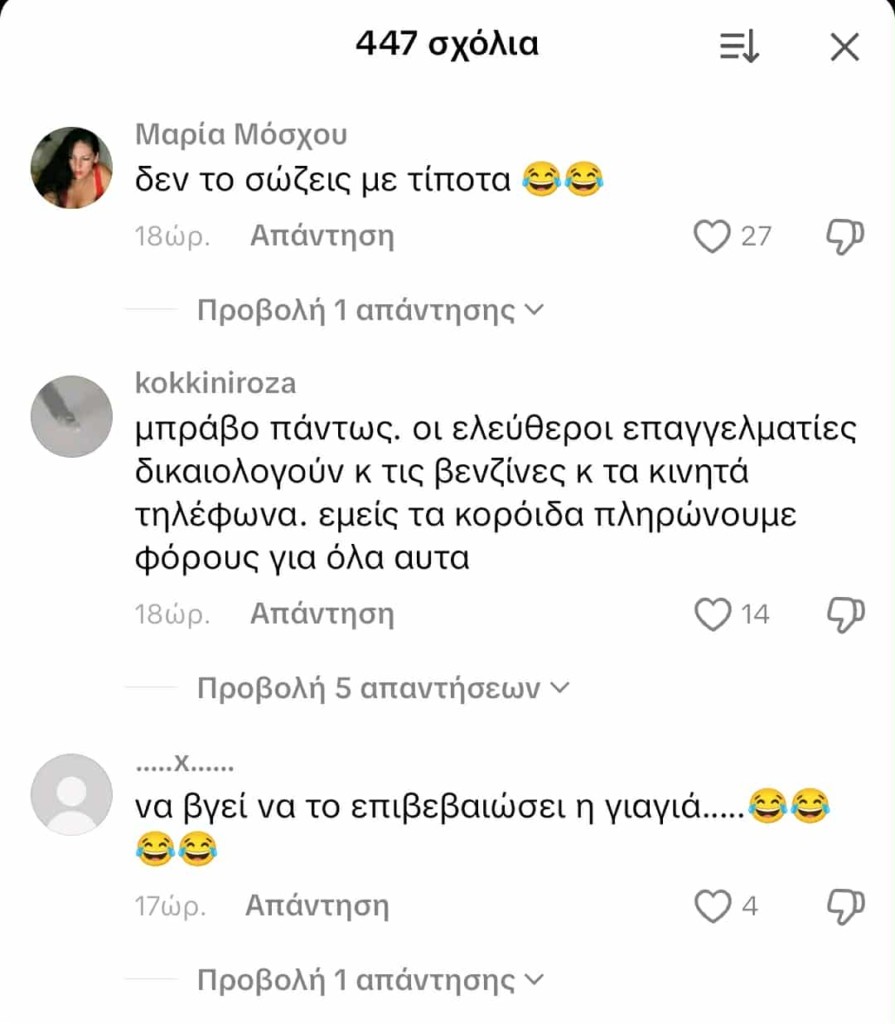
Task: Dislike Μαρία Μόσχου's comment with thumbs down
Action: 845,236
